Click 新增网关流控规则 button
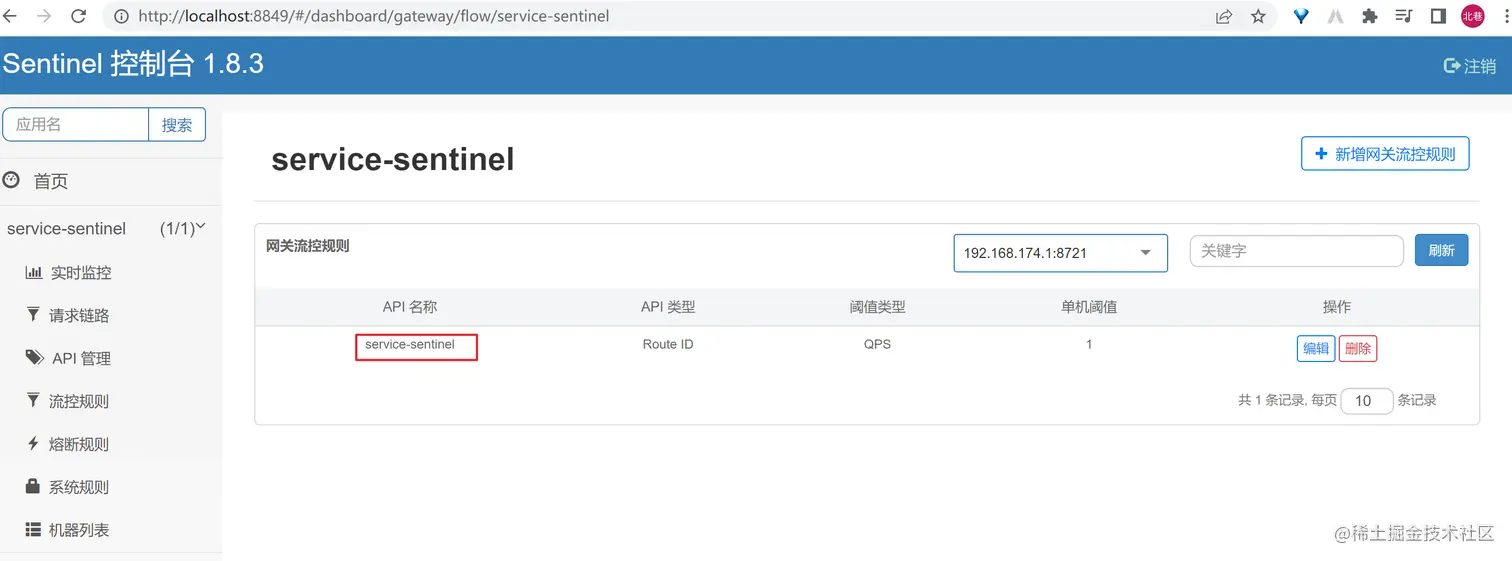Image resolution: width=1512 pixels, height=561 pixels. [x=1385, y=154]
